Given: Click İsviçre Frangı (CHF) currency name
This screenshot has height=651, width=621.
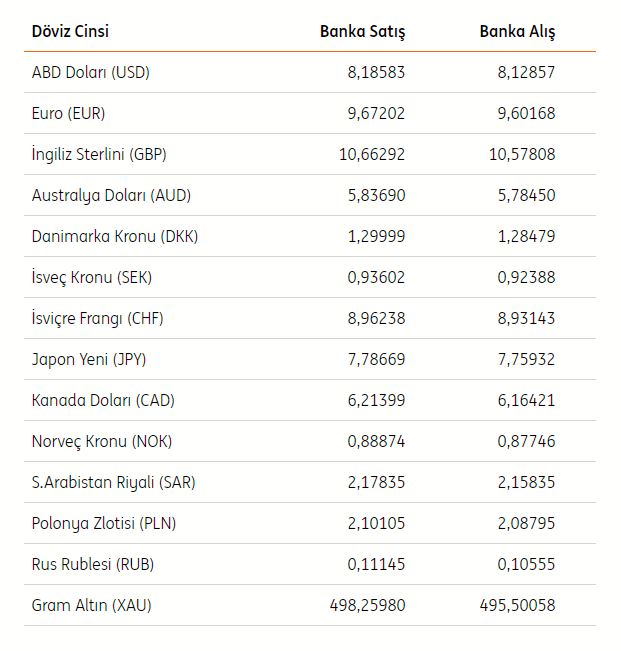Looking at the screenshot, I should [x=97, y=318].
